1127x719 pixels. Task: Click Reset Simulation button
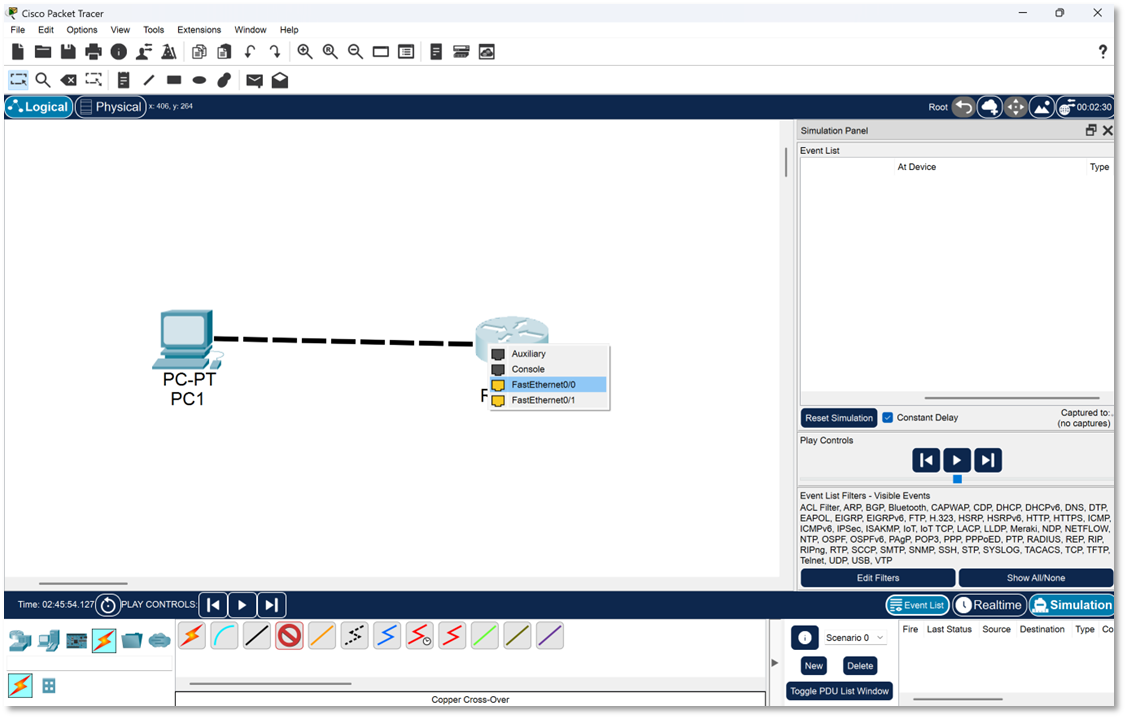pos(839,418)
